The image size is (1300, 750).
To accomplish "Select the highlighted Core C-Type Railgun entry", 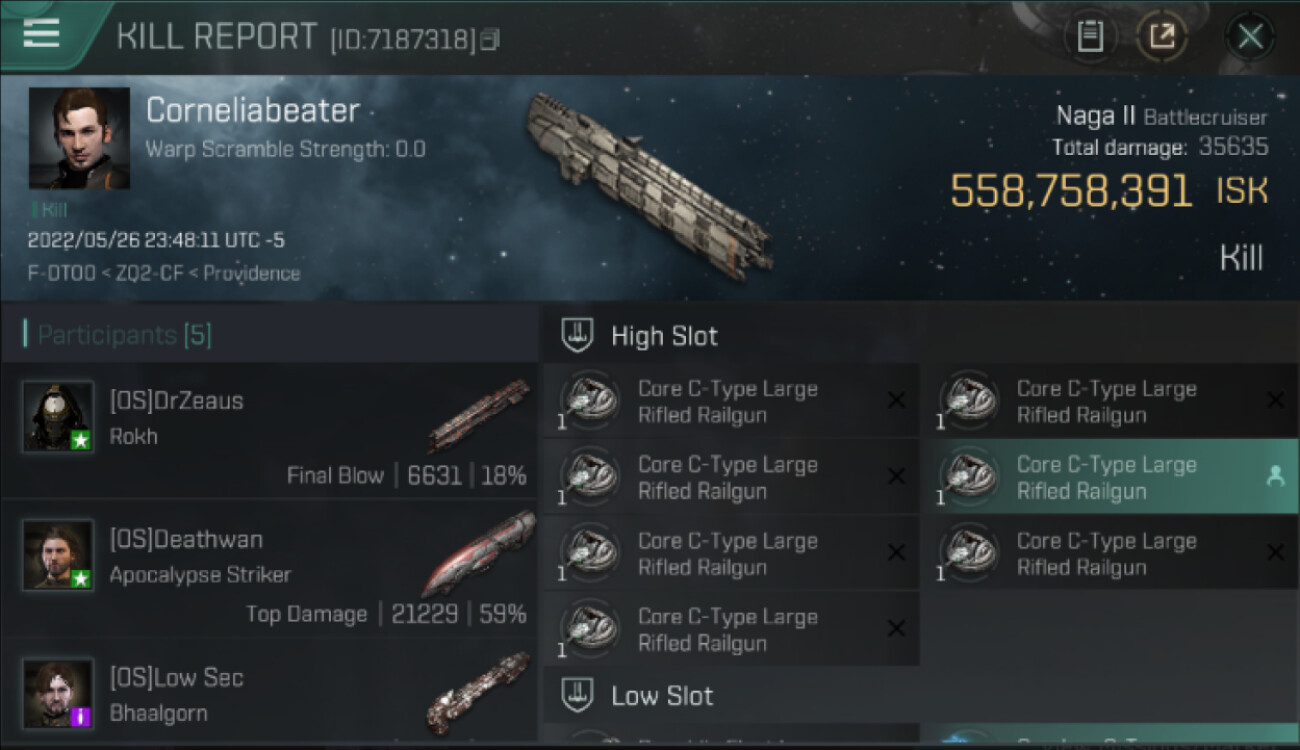I will click(1109, 477).
